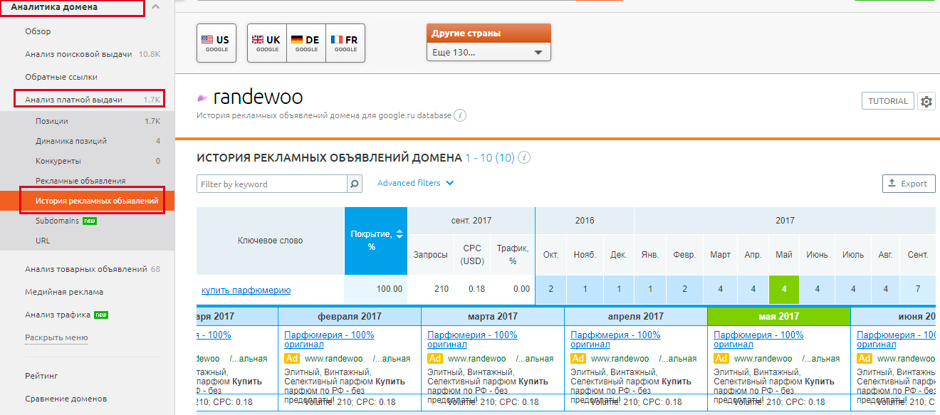Select the FR Google database flag
940x415 pixels.
345,43
